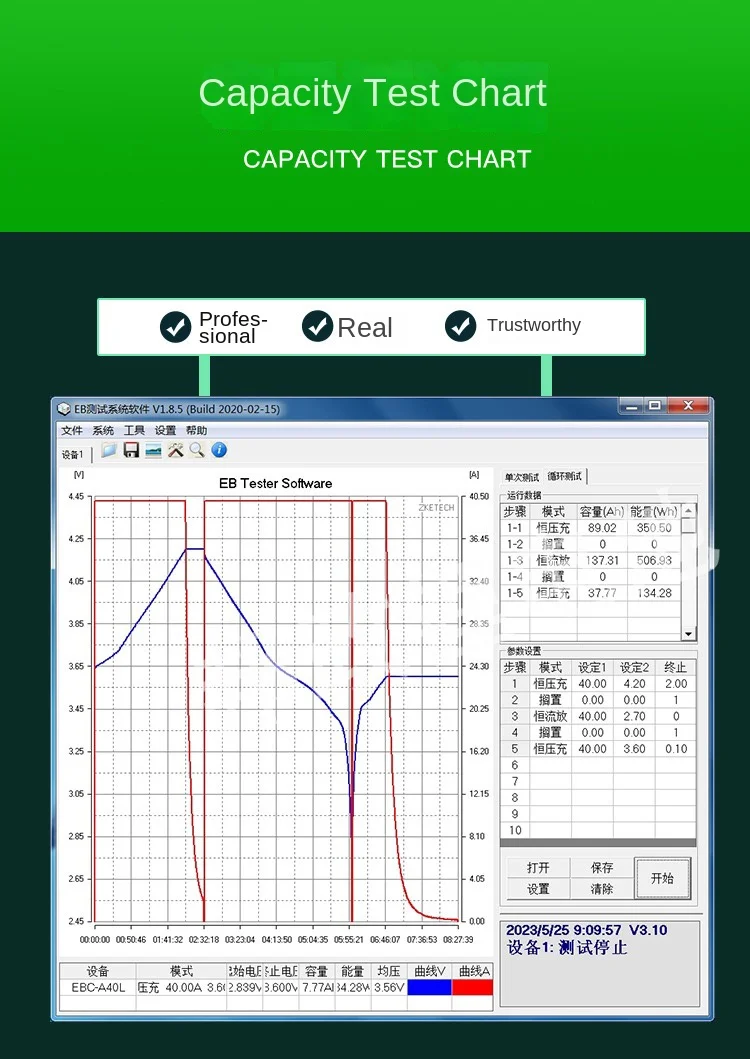The height and width of the screenshot is (1059, 750).
Task: Click the floppy disk save icon
Action: pos(131,451)
